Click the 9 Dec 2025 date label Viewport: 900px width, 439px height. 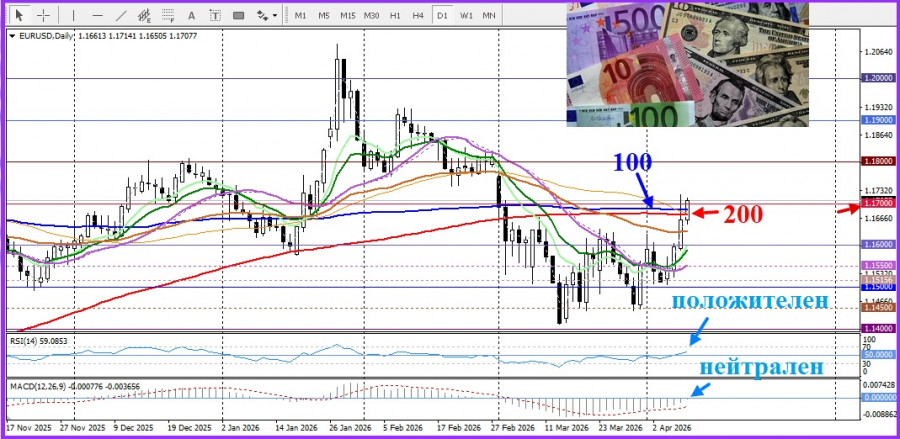(133, 428)
